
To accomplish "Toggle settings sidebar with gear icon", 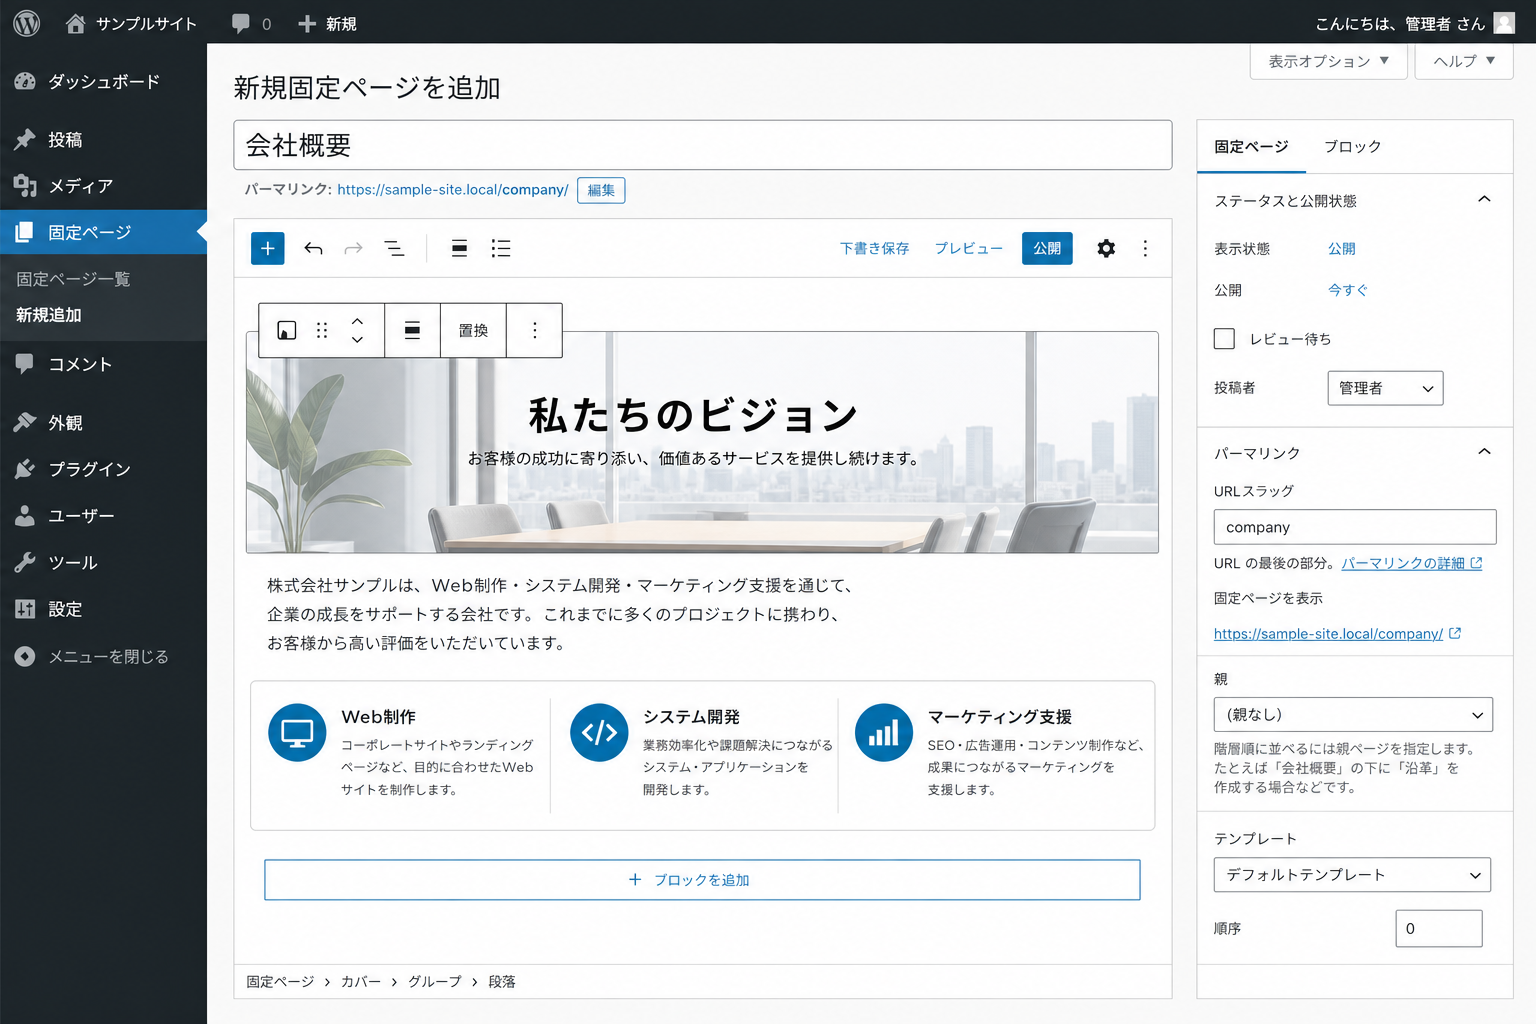I will click(x=1106, y=248).
